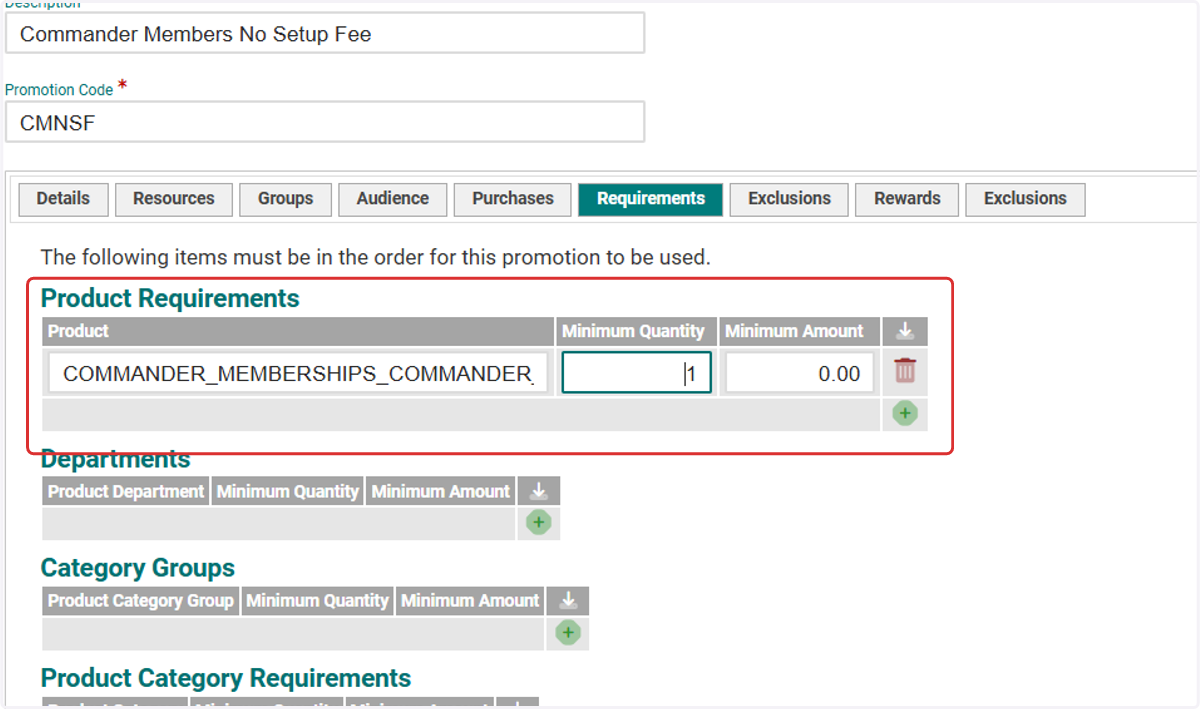Click the Product Requirements heading
1200x709 pixels.
click(170, 298)
